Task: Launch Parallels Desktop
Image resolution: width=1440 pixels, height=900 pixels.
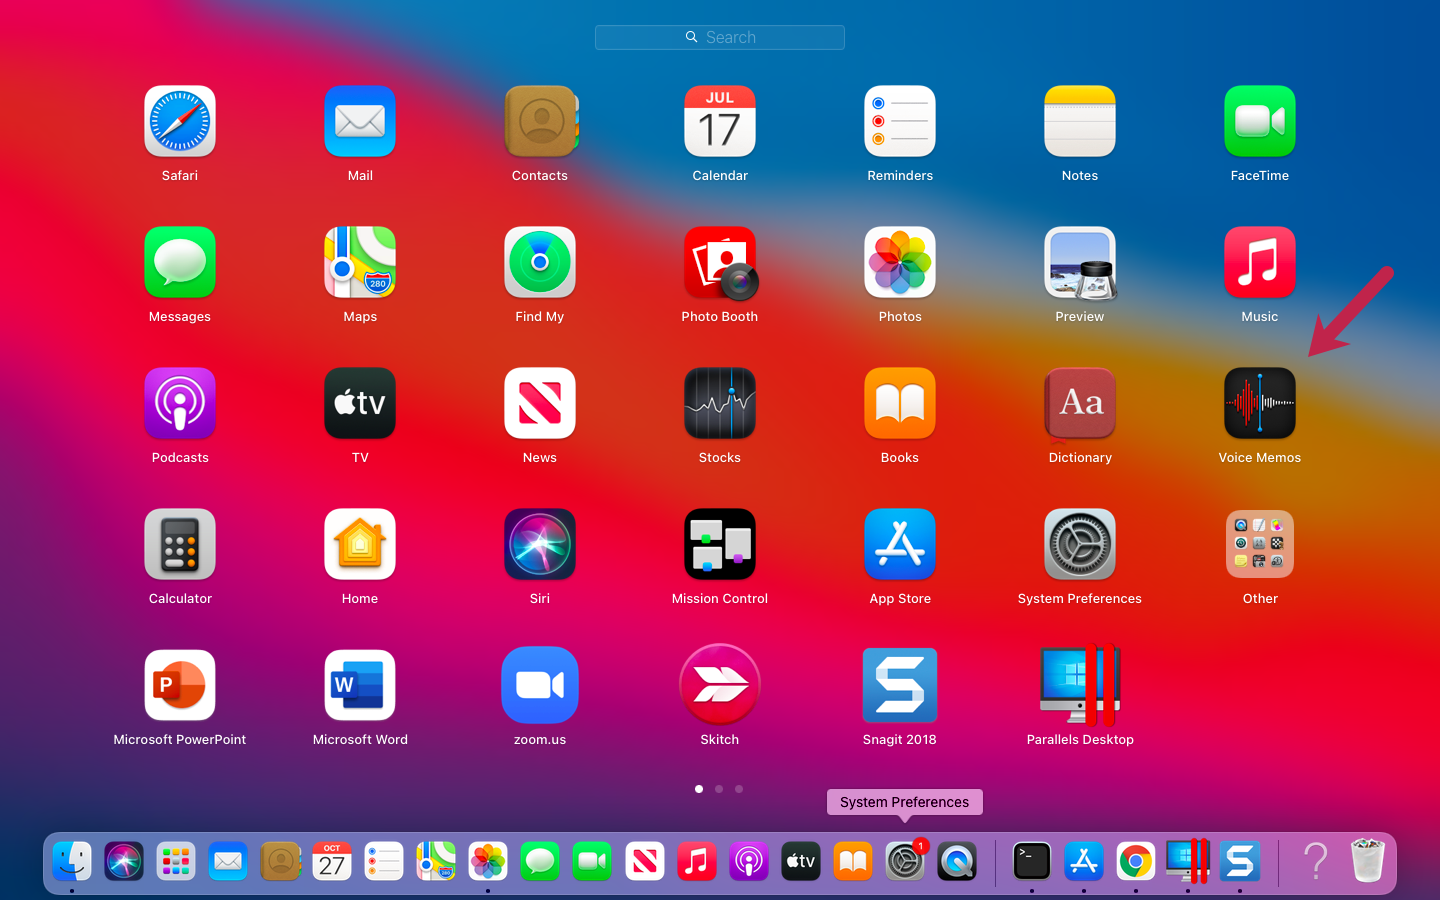Action: tap(1079, 685)
